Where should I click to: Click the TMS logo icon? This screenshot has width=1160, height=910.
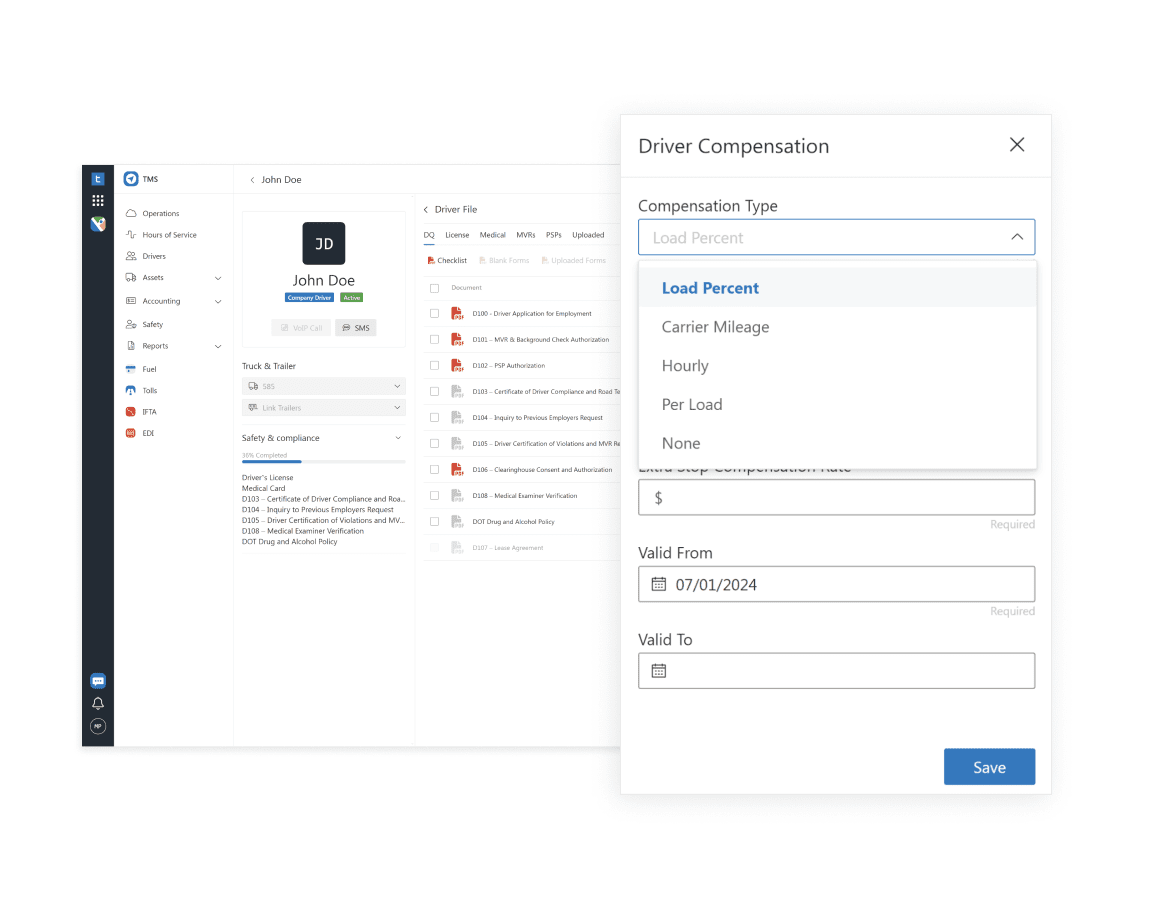click(133, 178)
